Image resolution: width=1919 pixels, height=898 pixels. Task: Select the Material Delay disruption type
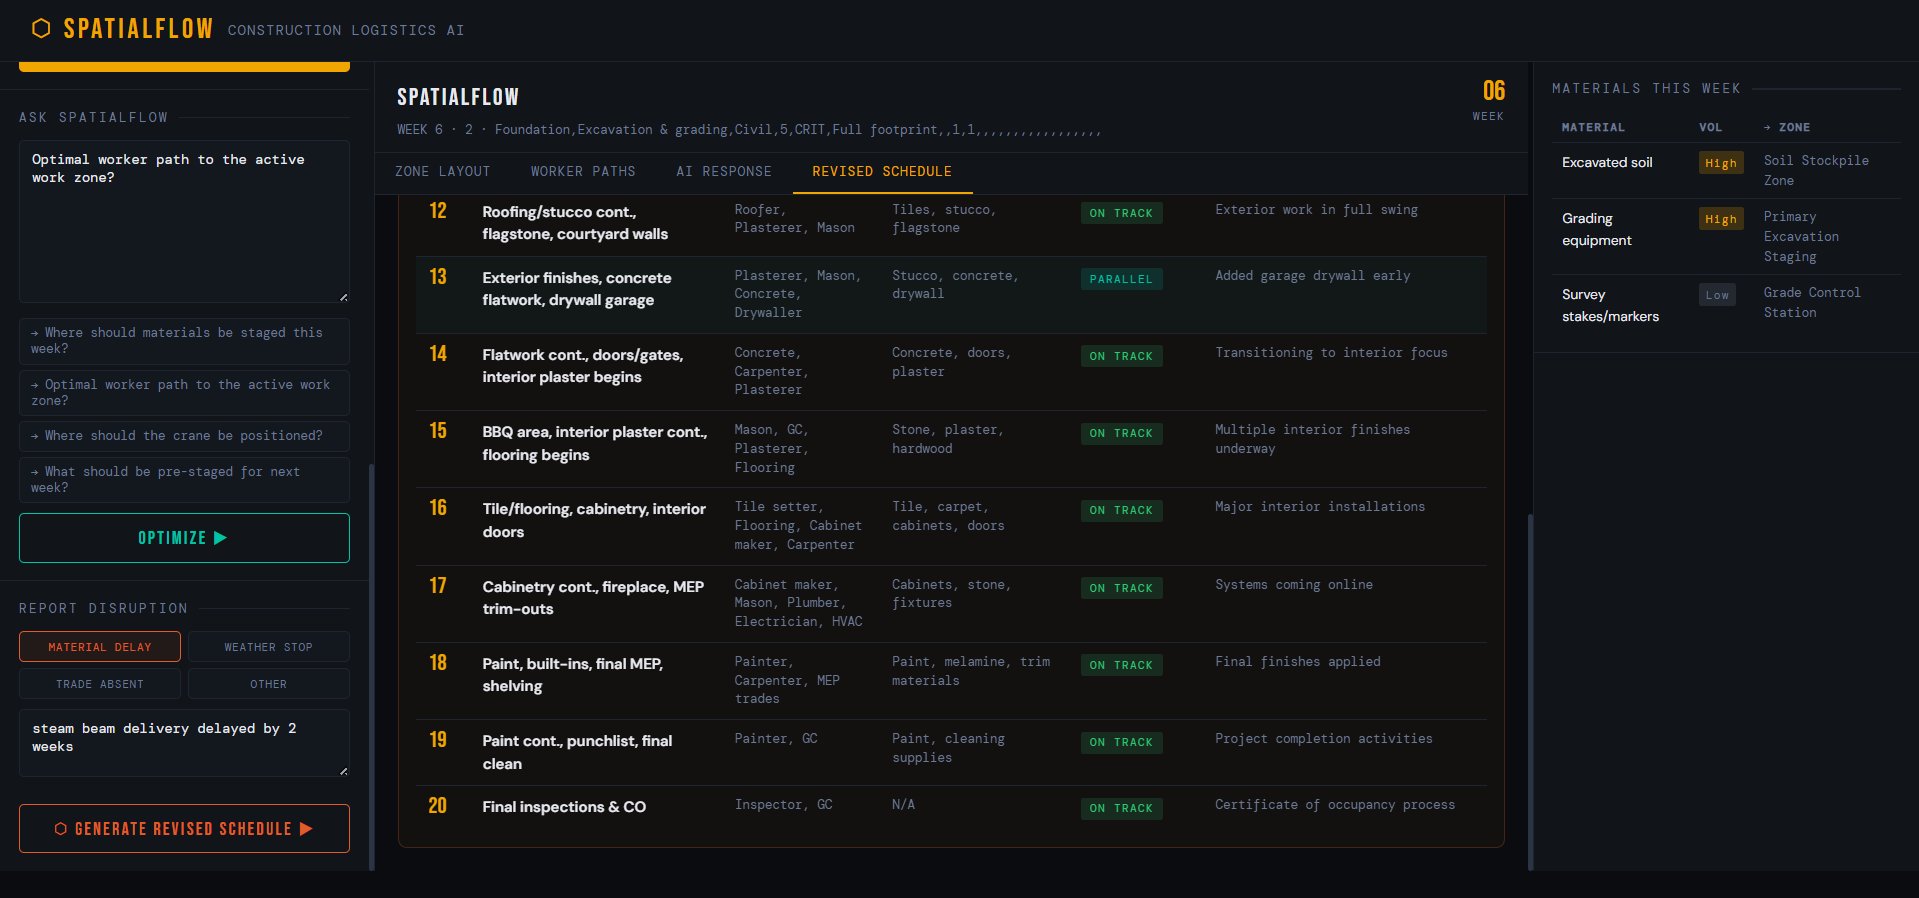100,647
